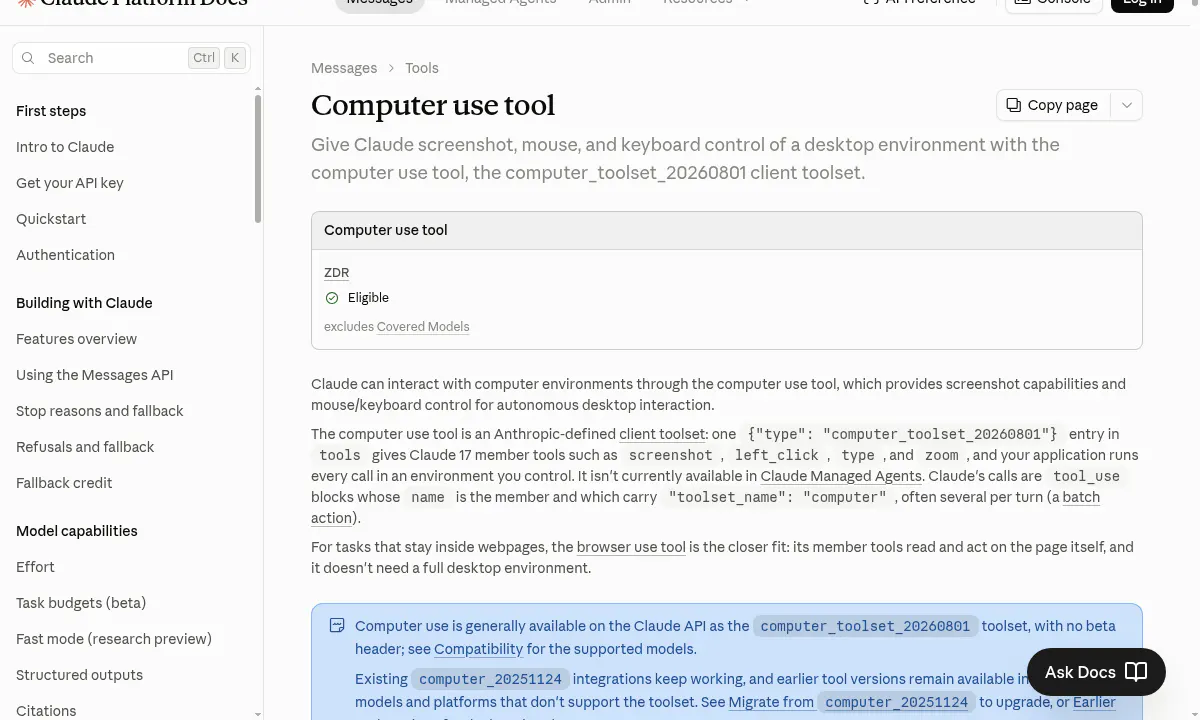The image size is (1200, 720).
Task: Click the tool_use inline code
Action: (x=1087, y=476)
